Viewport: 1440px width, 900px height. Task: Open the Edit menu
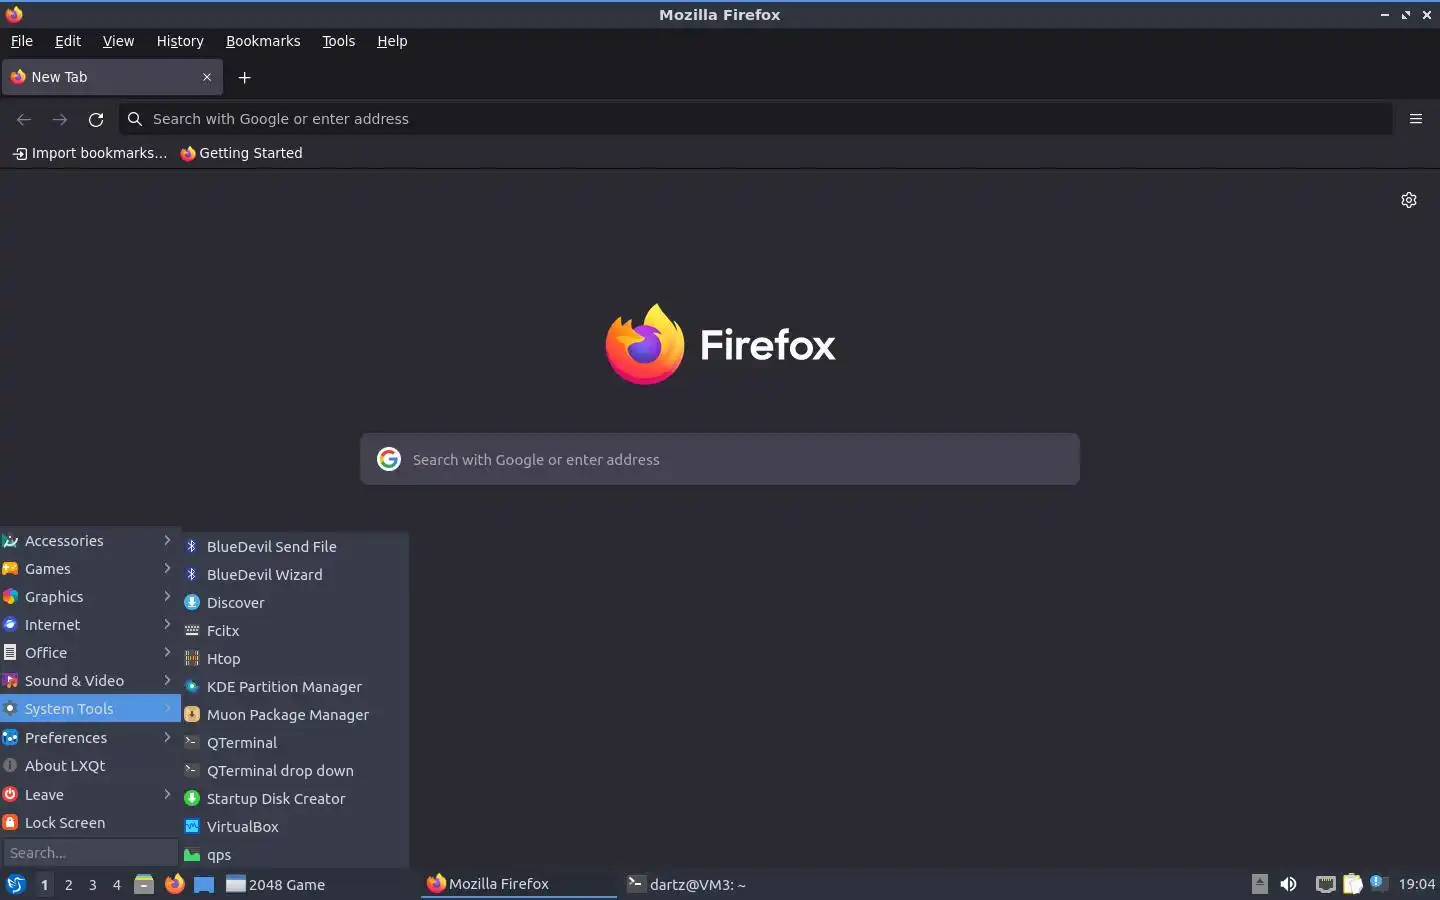pos(68,41)
